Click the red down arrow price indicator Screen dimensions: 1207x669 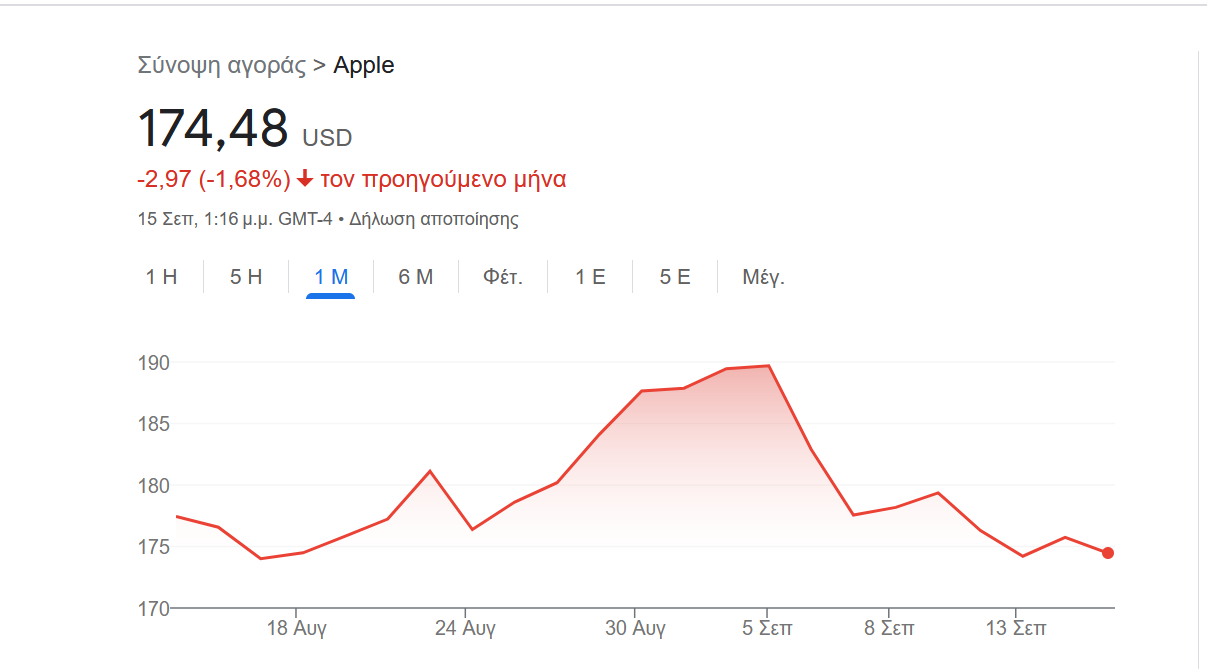[305, 180]
